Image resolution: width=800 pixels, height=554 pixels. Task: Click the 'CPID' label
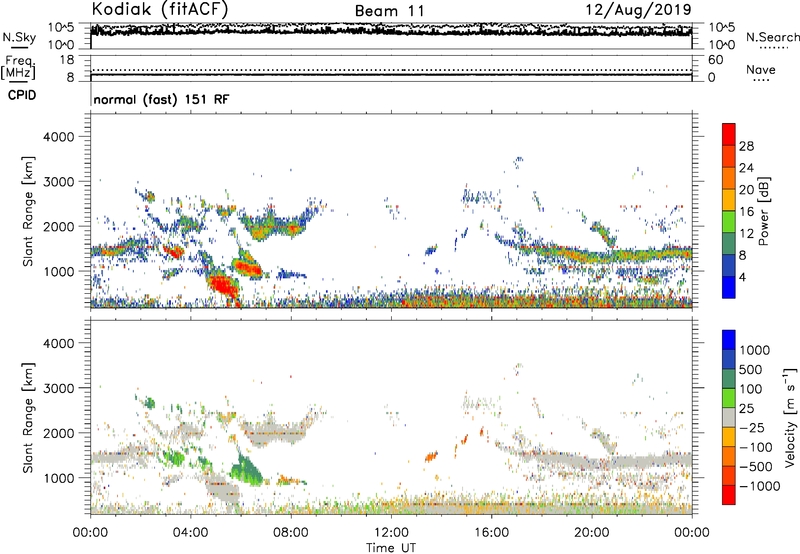point(22,95)
